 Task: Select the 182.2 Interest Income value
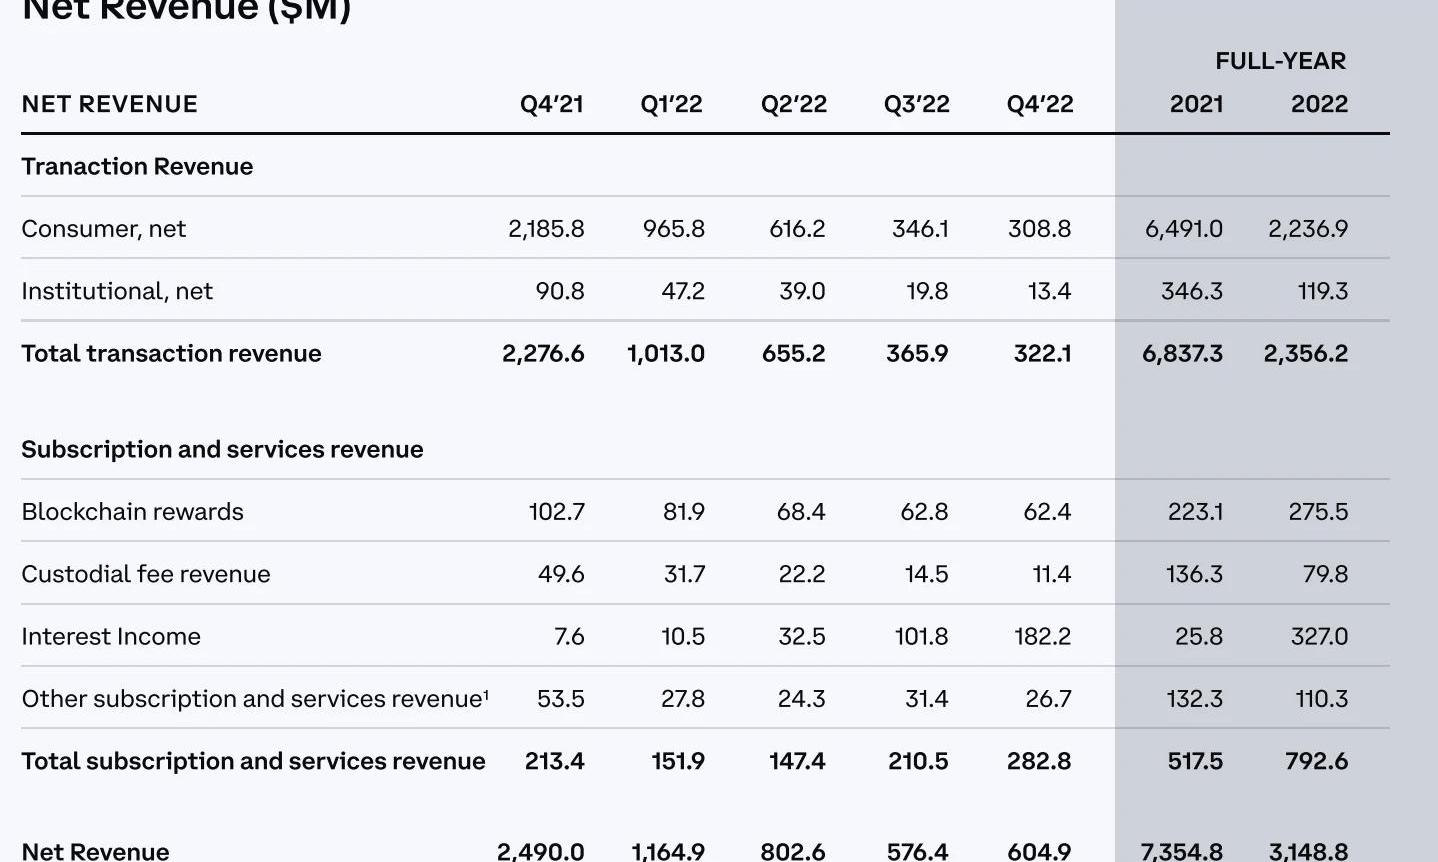(1042, 636)
